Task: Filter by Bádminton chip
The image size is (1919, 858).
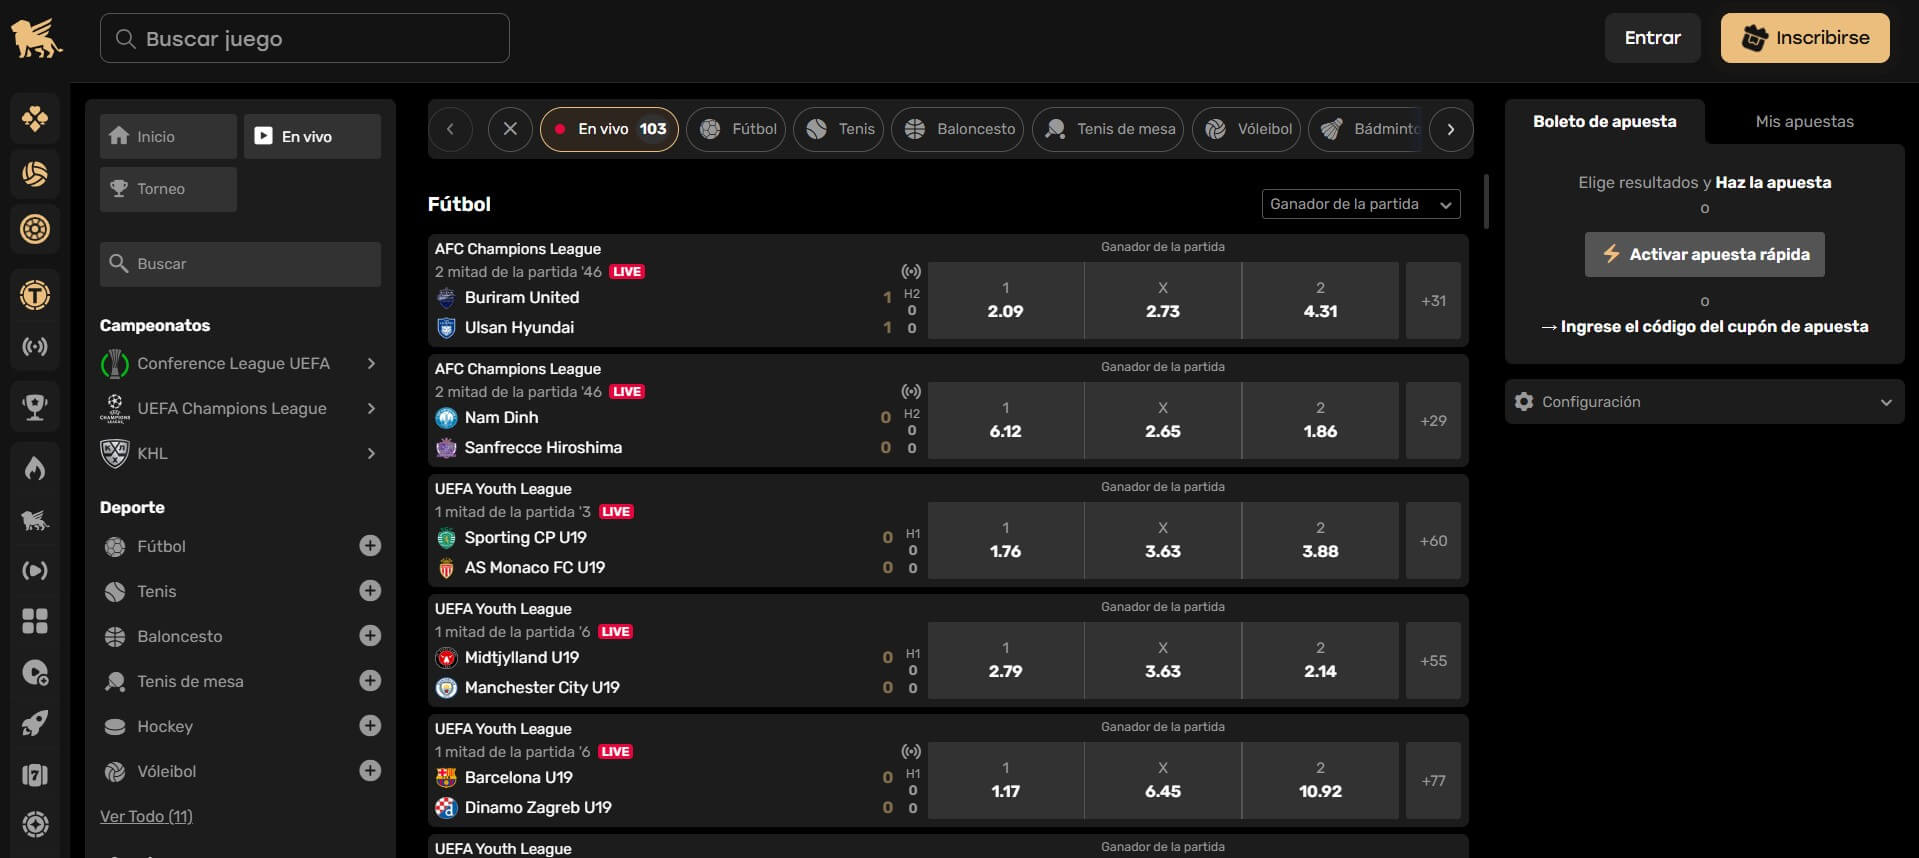Action: click(x=1366, y=129)
